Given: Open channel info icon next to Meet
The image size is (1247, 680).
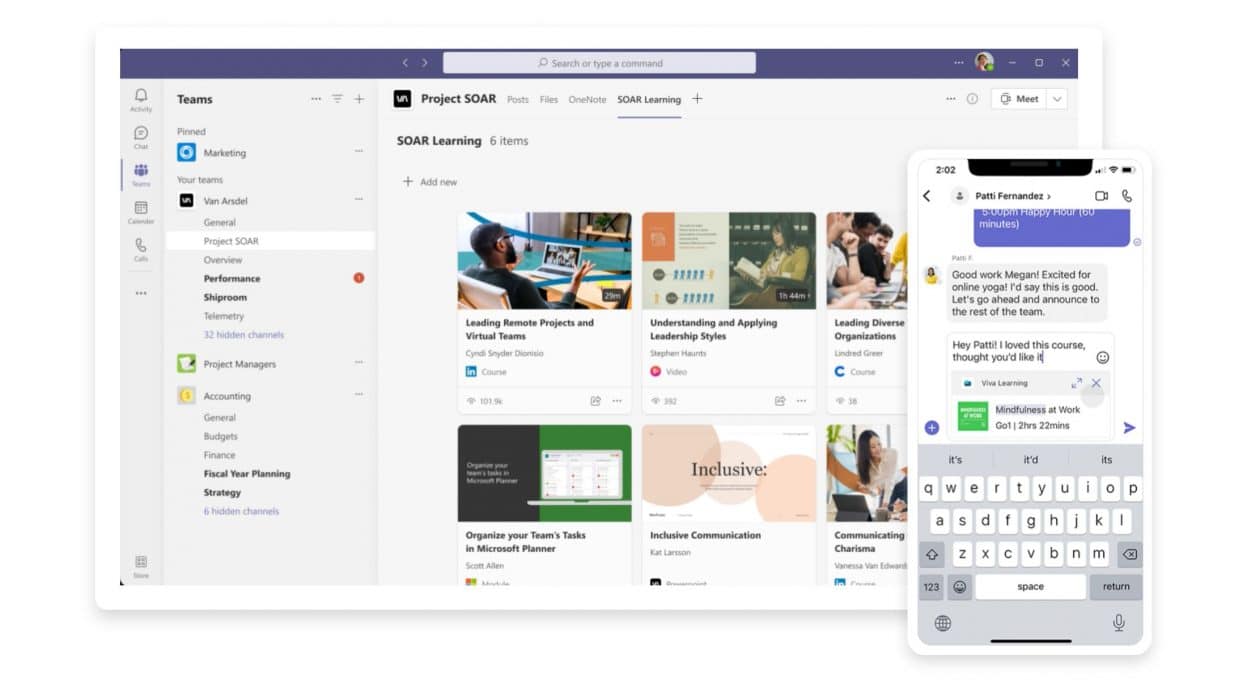Looking at the screenshot, I should [x=972, y=99].
